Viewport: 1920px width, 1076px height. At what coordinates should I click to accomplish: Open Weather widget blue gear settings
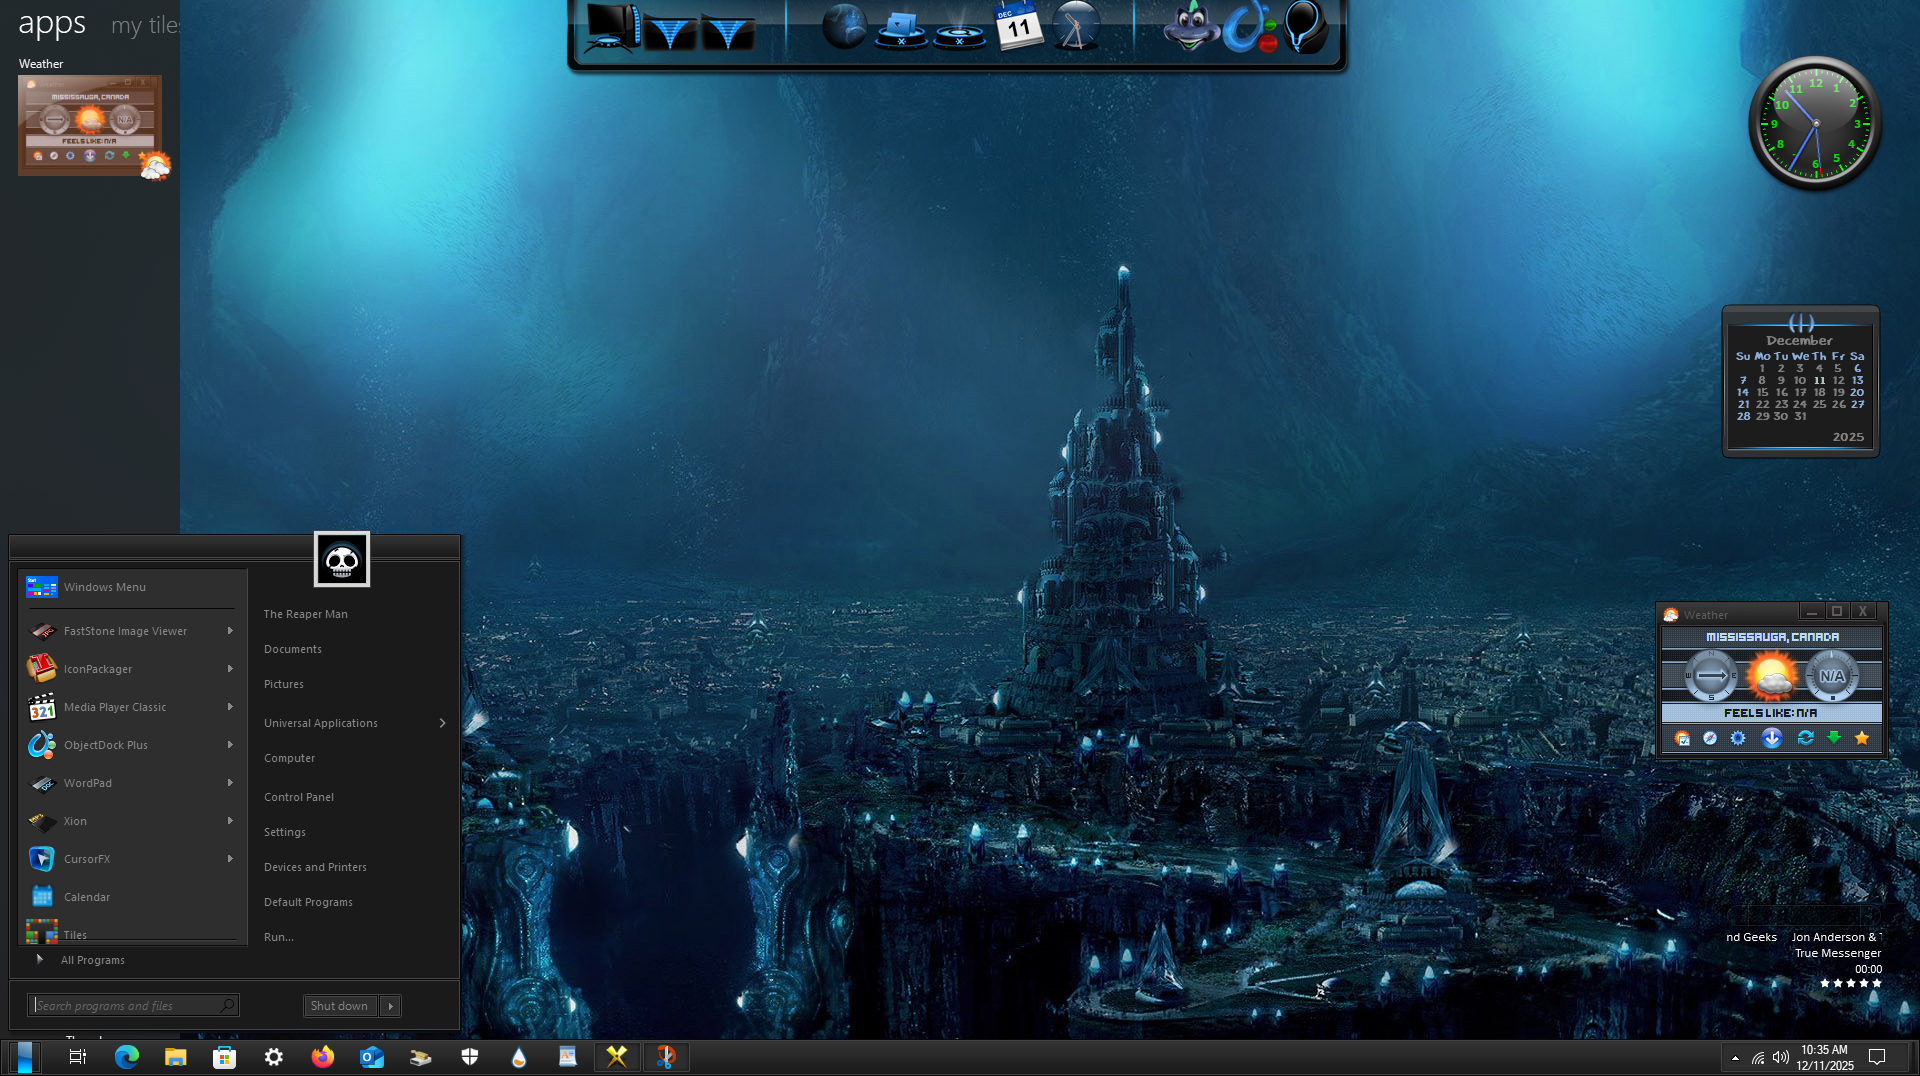click(x=1738, y=738)
